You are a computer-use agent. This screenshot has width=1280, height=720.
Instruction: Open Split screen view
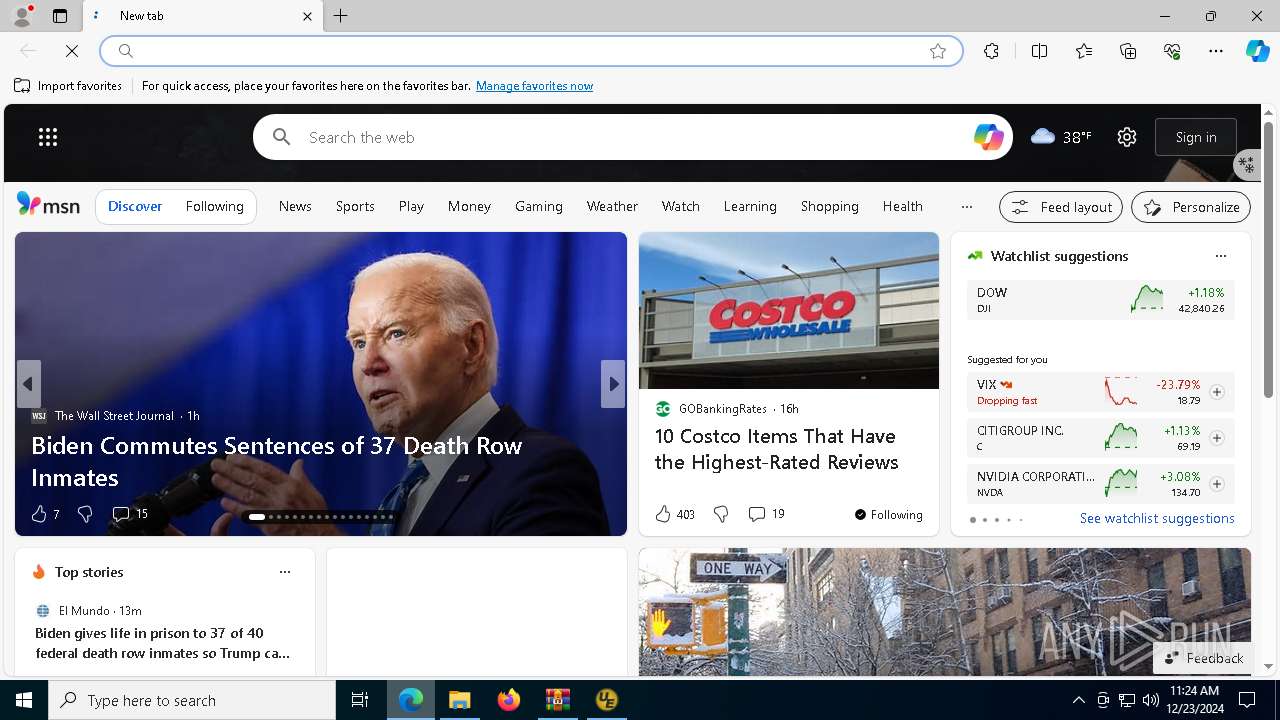pyautogui.click(x=1039, y=51)
